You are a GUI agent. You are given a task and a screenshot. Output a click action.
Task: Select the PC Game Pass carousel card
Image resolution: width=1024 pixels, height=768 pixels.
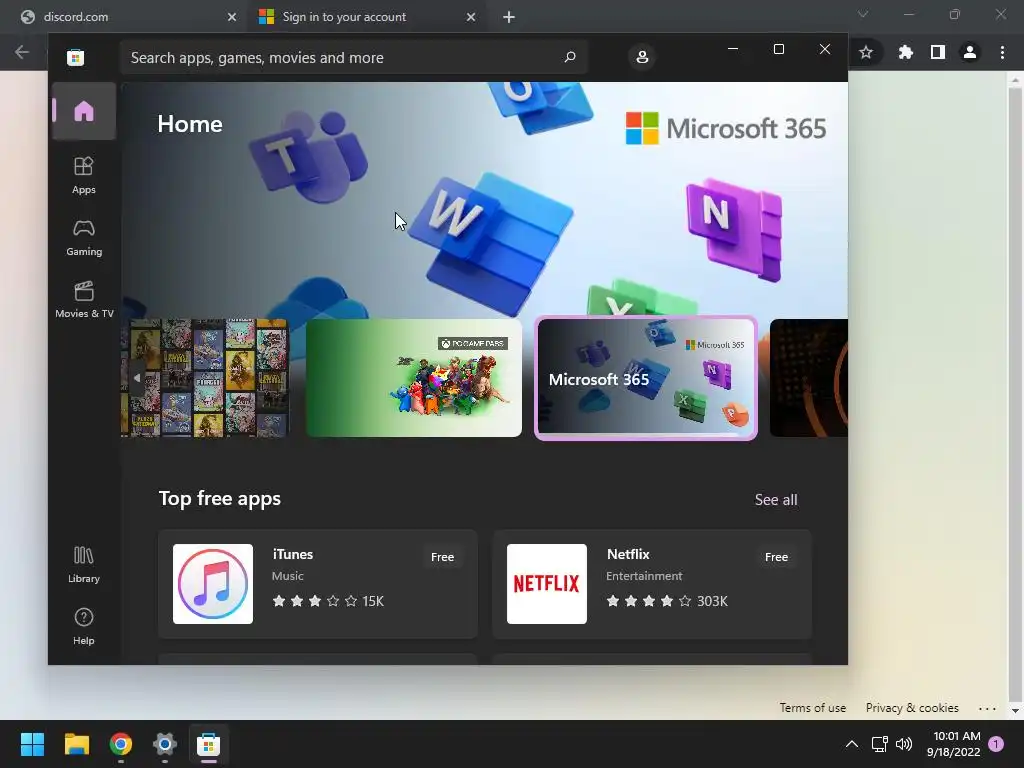414,378
